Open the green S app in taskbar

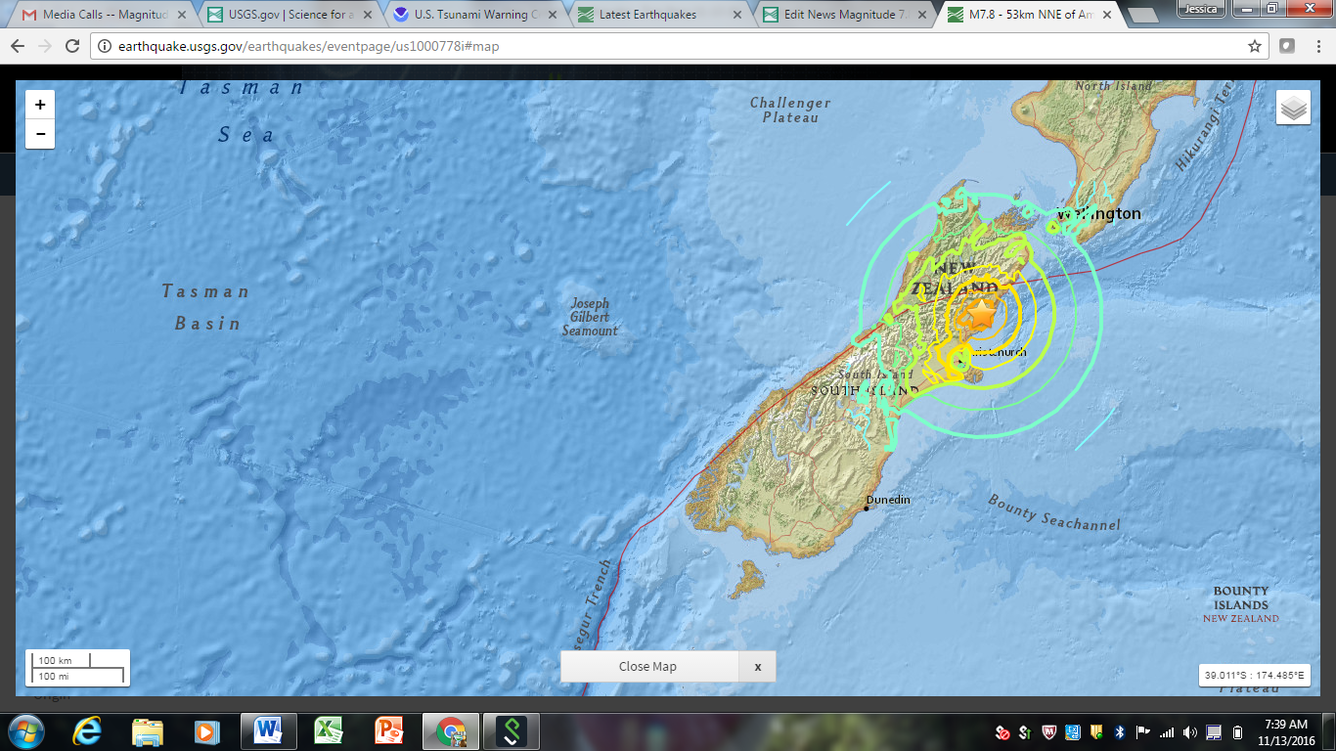(x=511, y=731)
